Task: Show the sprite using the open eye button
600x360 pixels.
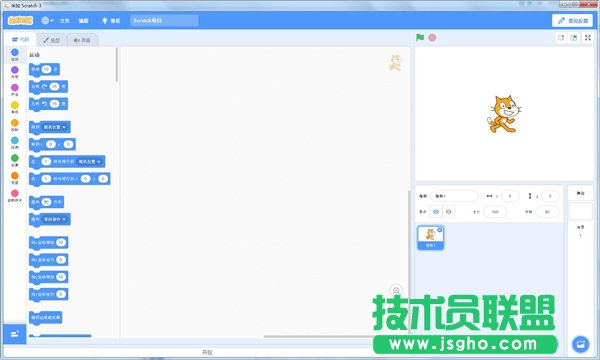Action: [436, 212]
